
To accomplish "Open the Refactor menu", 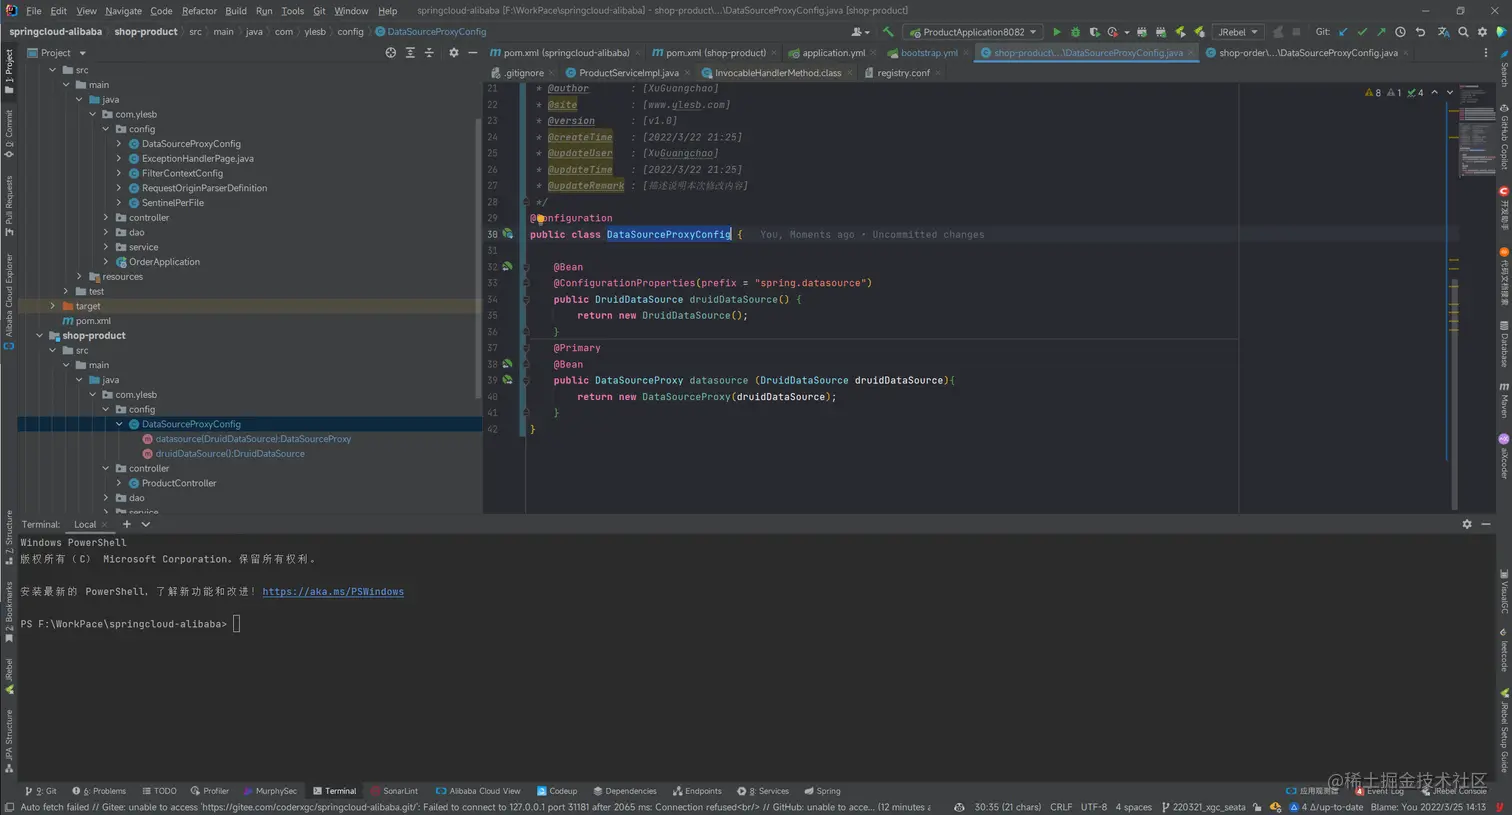I will click(x=199, y=11).
